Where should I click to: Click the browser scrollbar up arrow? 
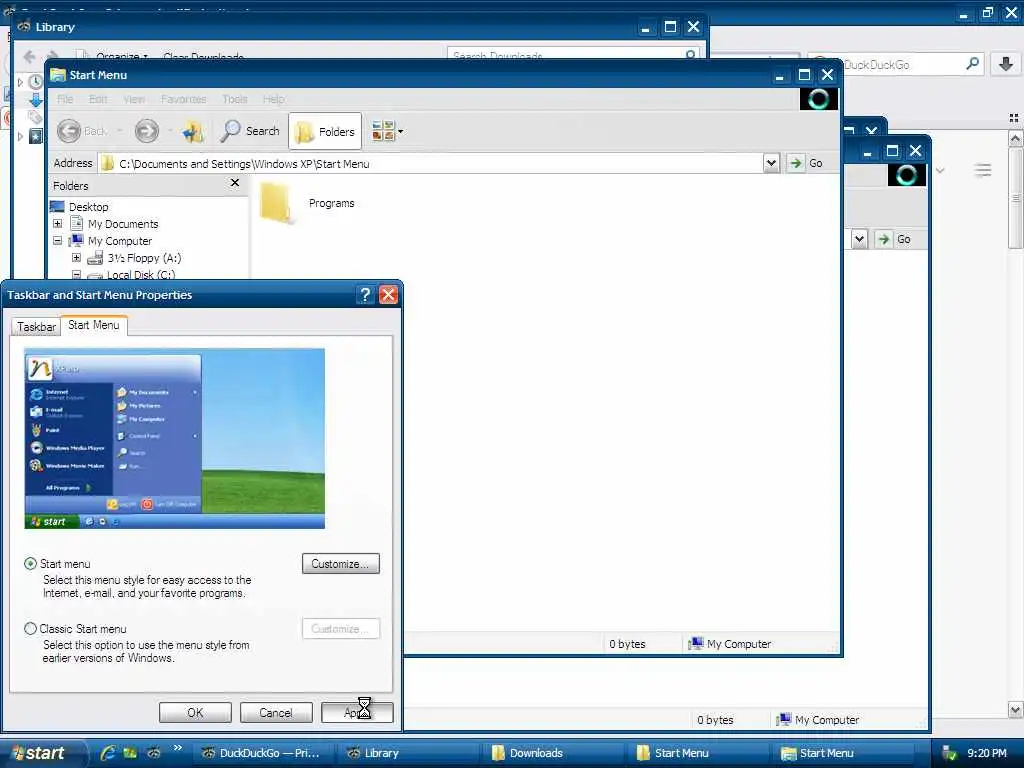pyautogui.click(x=1015, y=138)
